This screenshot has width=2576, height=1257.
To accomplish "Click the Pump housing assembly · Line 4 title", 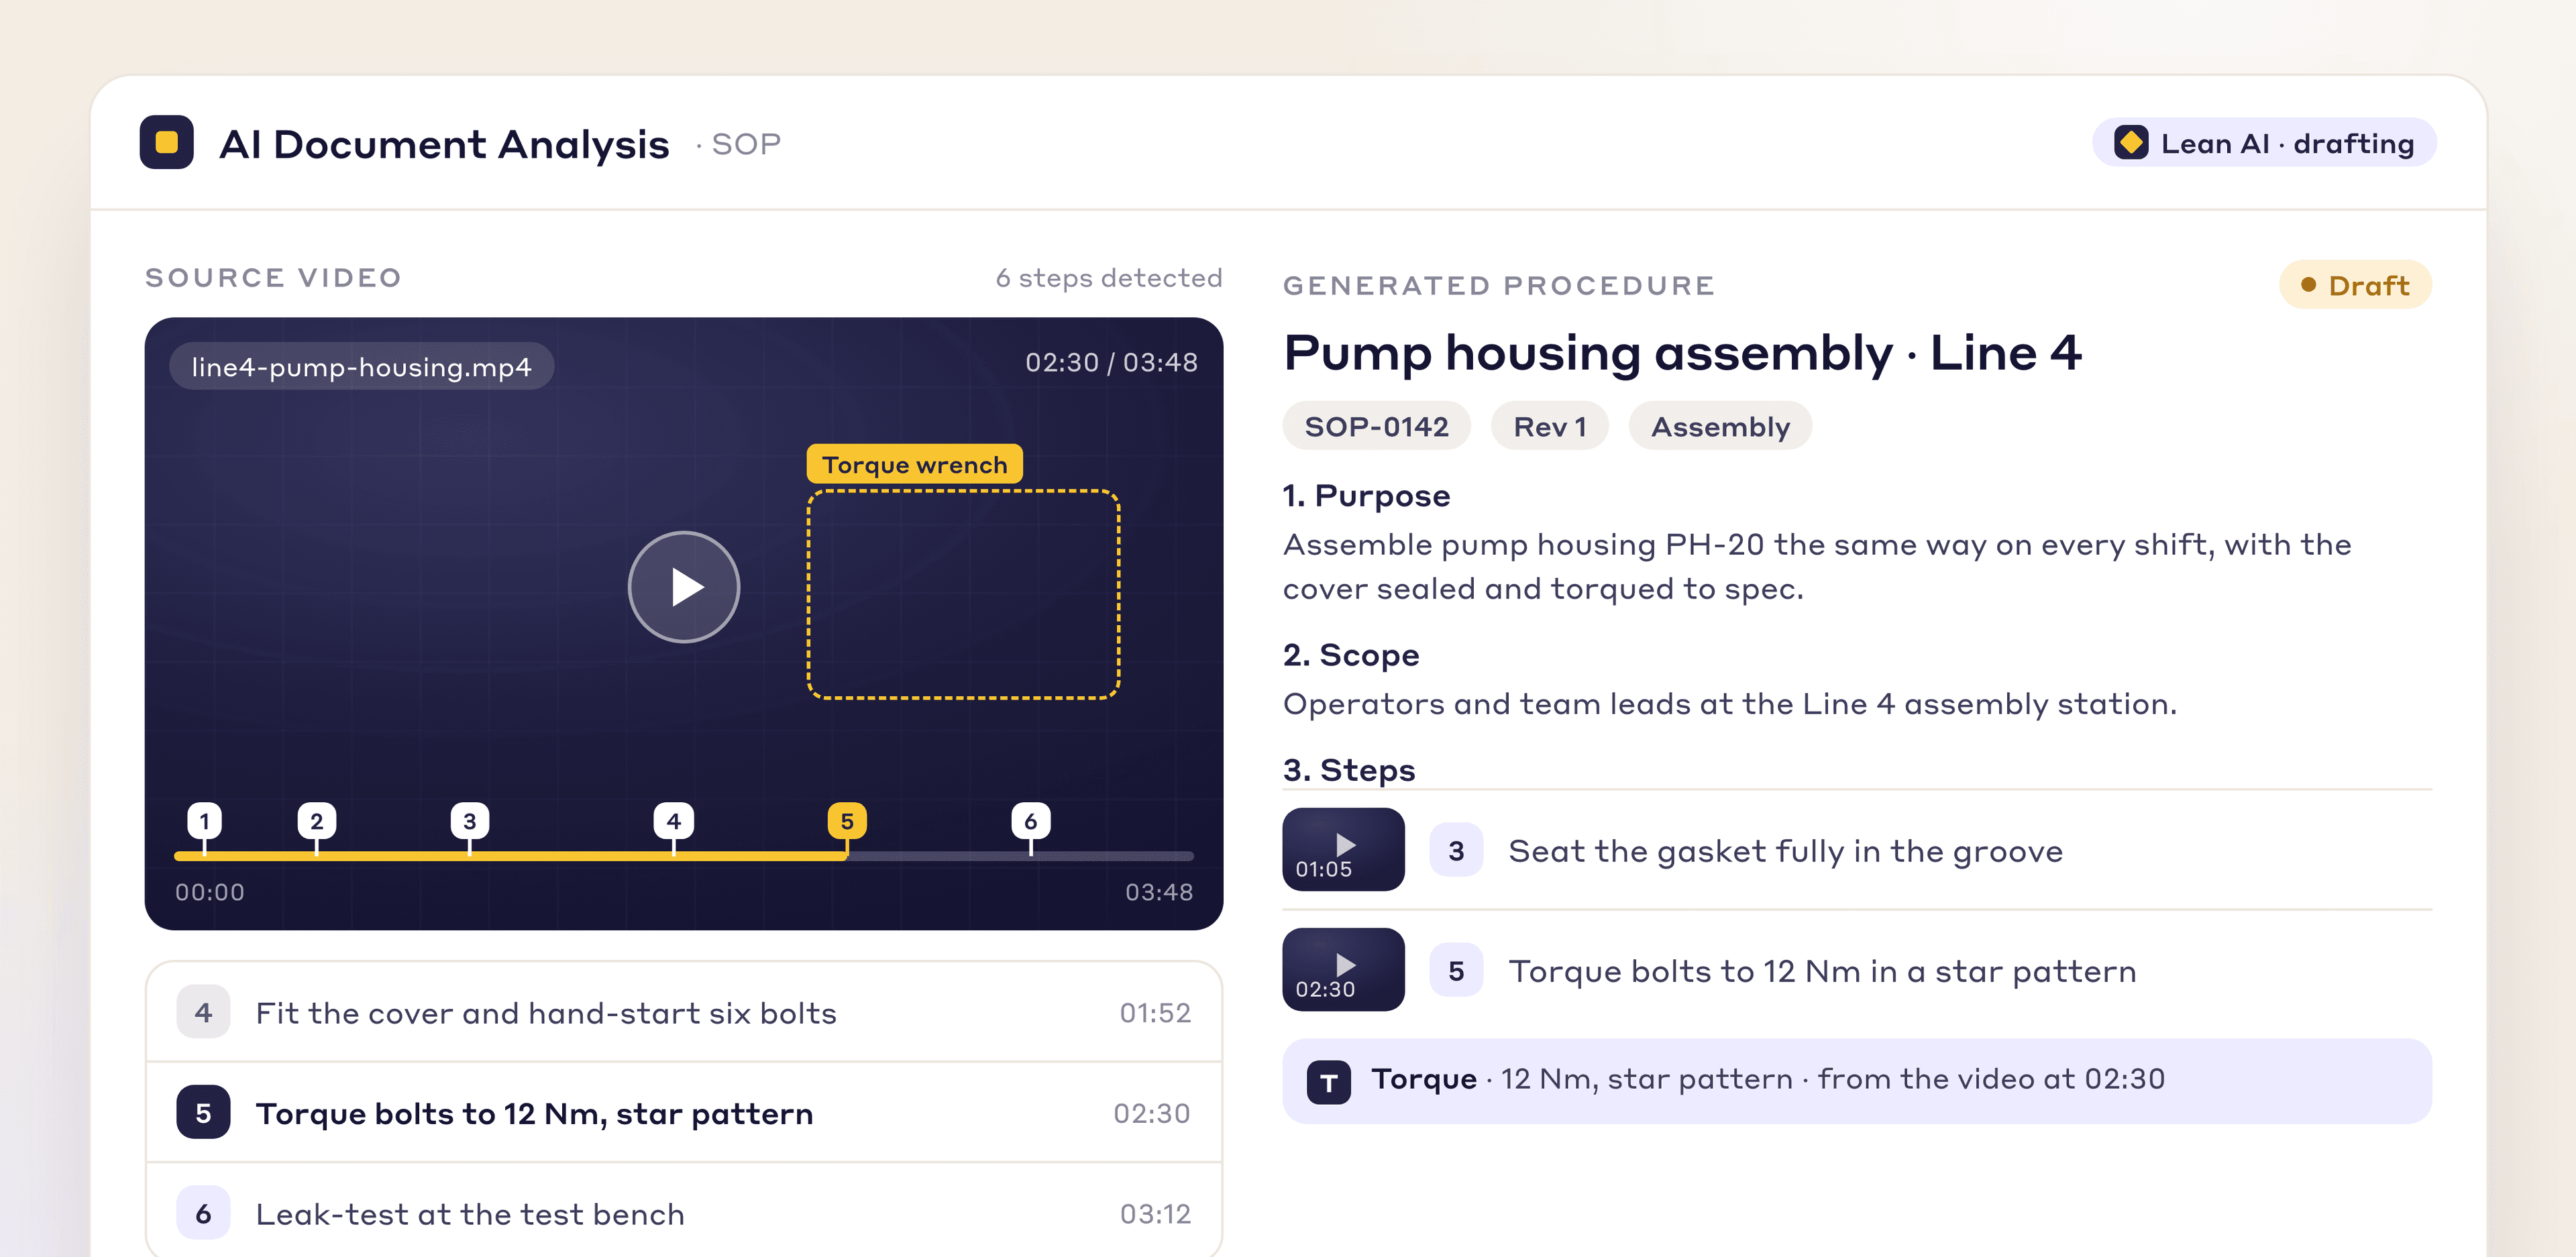I will [x=1682, y=353].
